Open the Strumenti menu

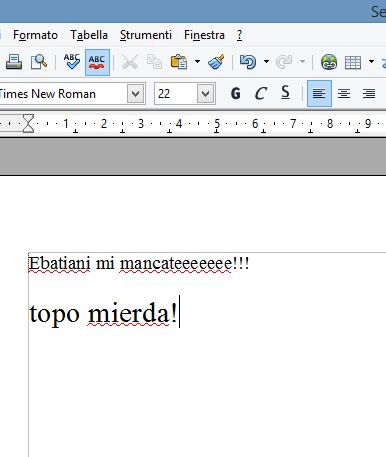coord(146,35)
